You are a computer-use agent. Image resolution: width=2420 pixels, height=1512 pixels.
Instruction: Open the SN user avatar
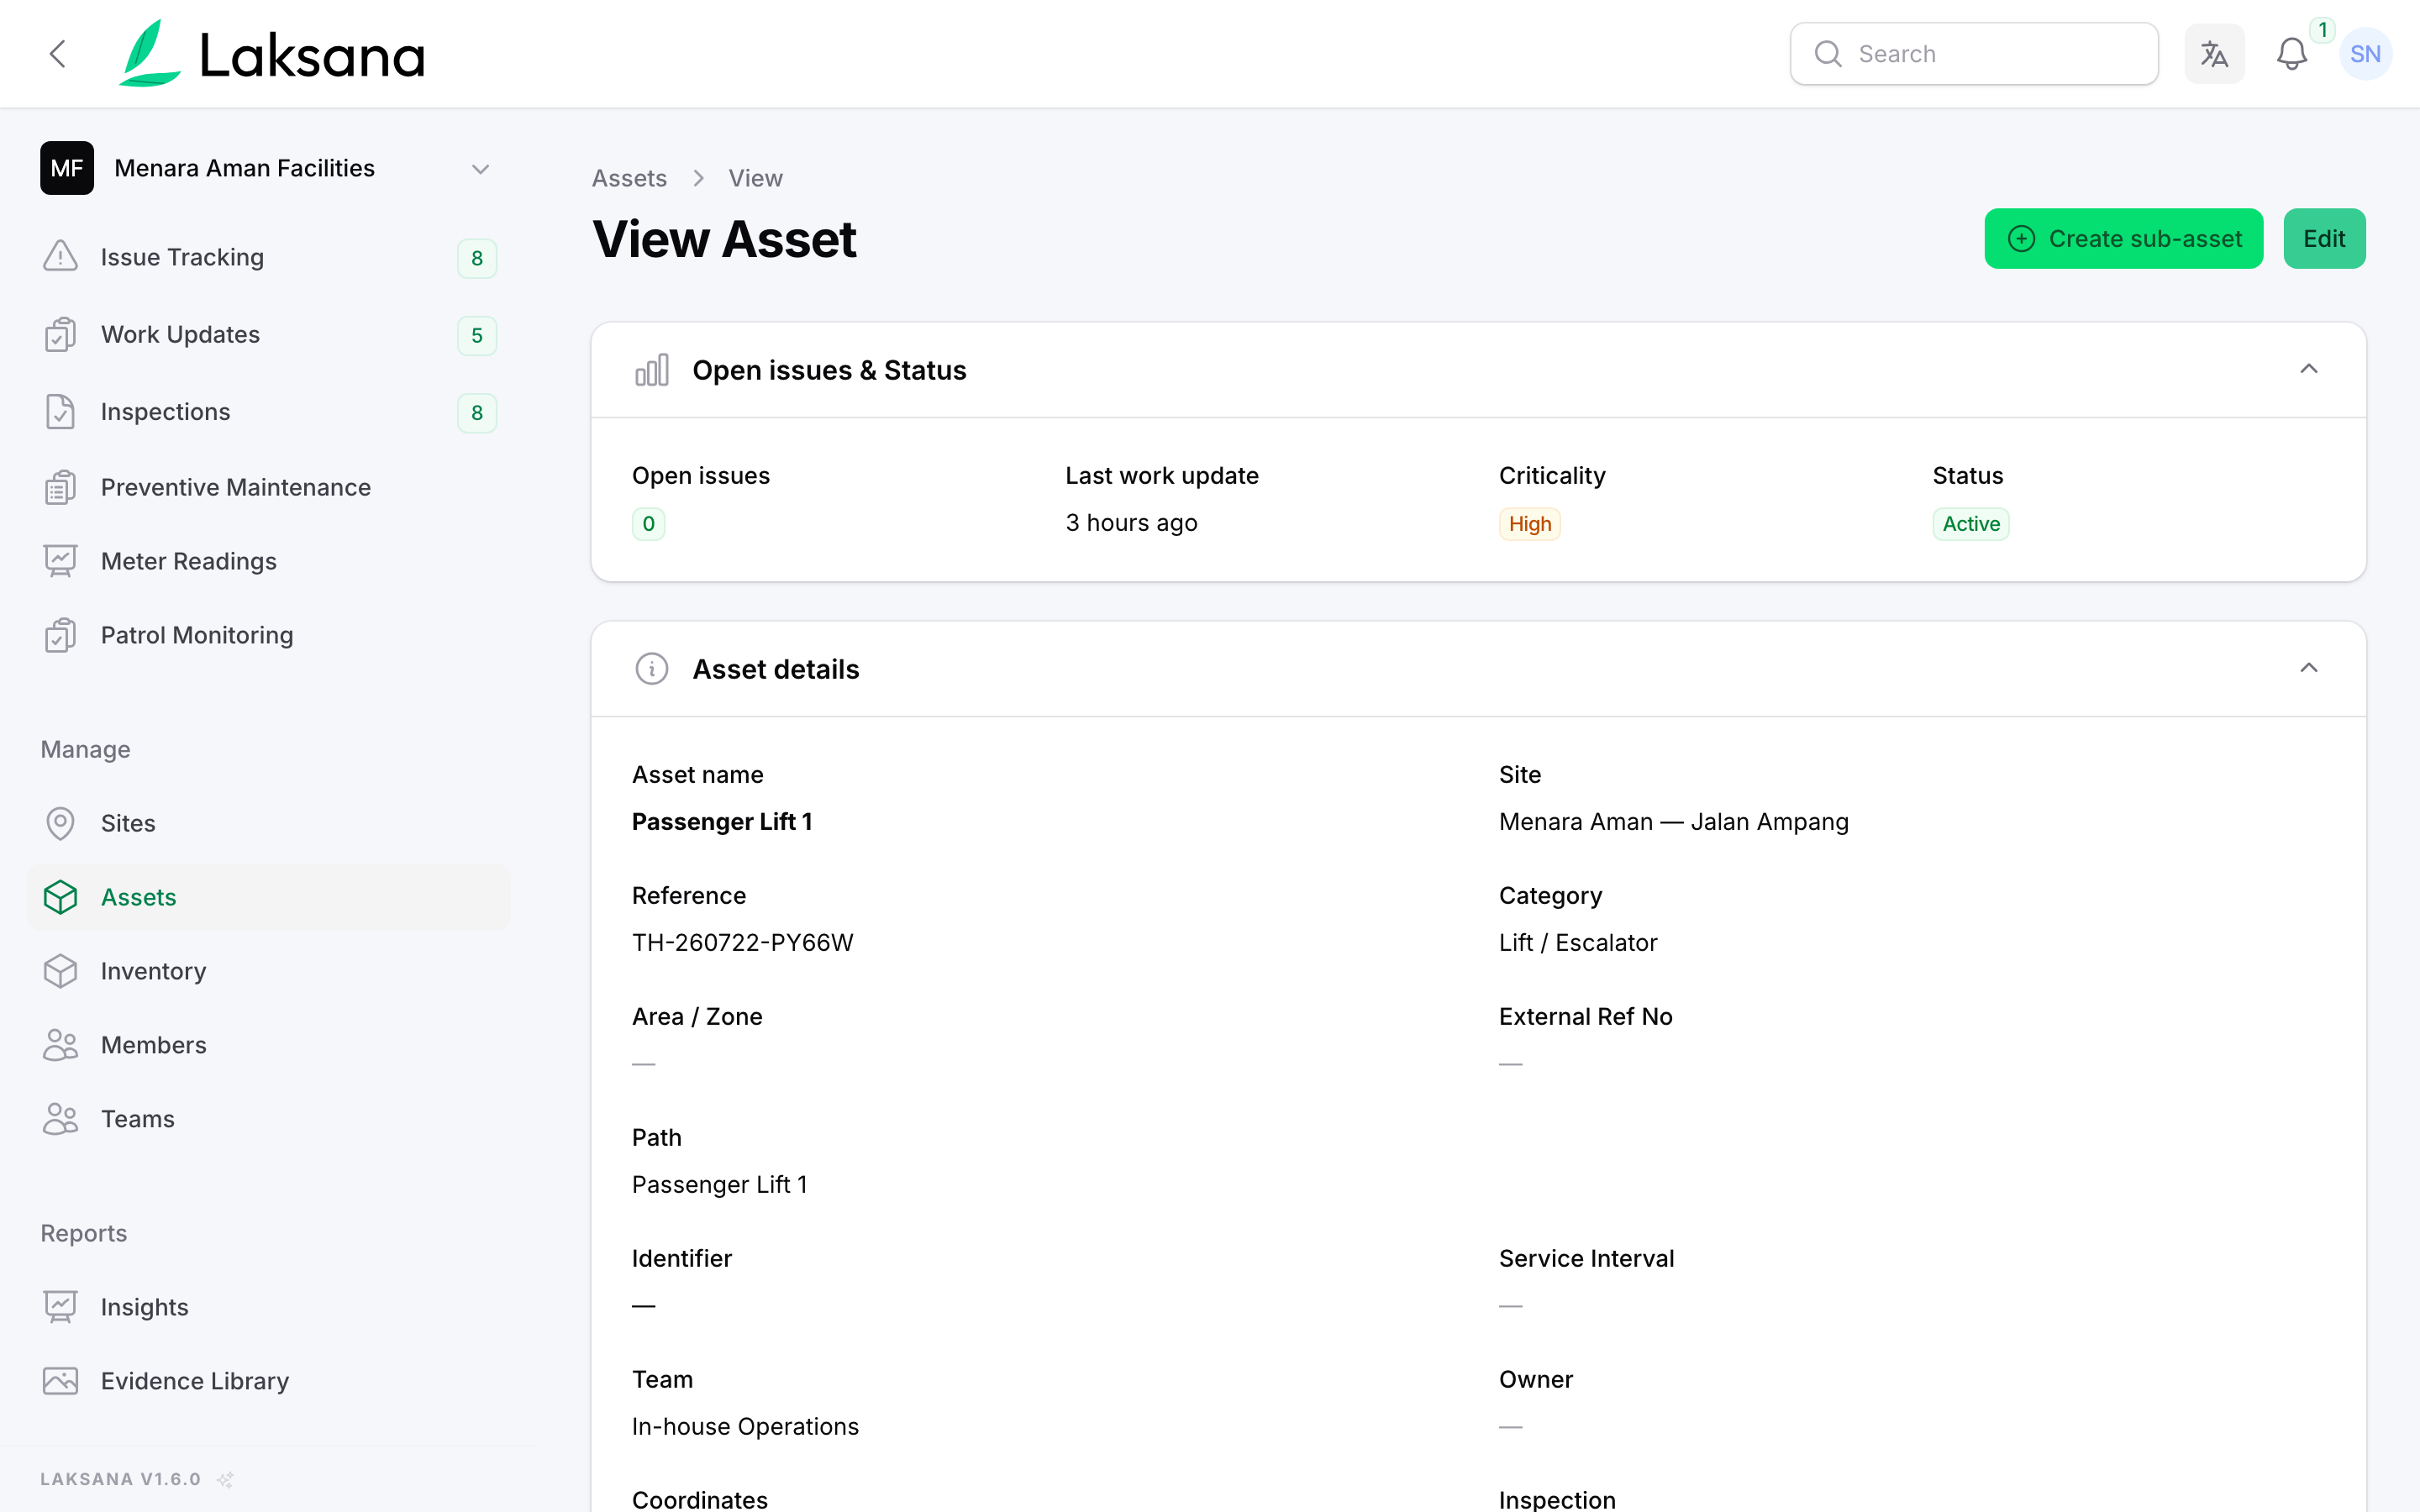2365,54
